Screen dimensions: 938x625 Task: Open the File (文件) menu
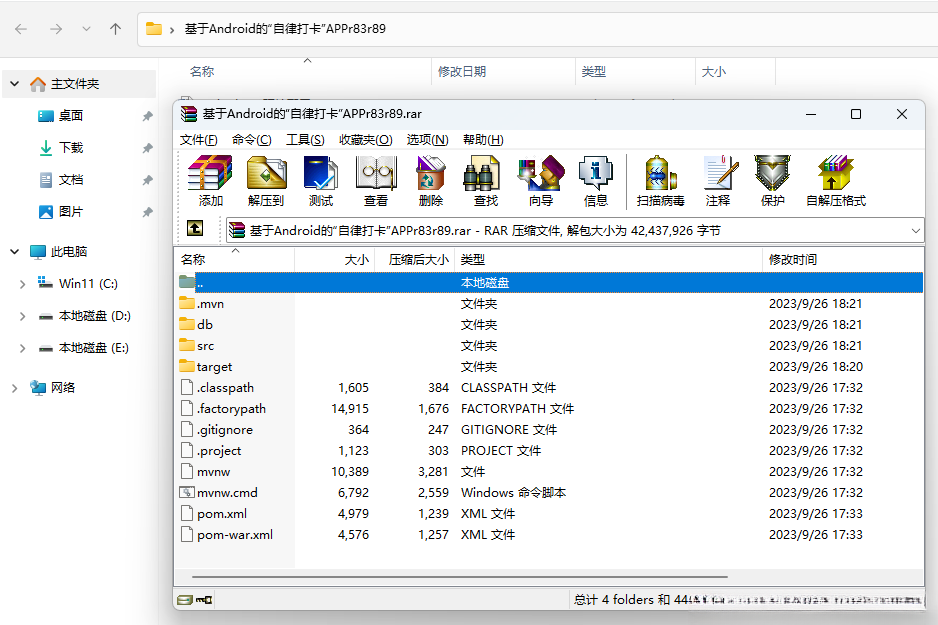(x=199, y=140)
